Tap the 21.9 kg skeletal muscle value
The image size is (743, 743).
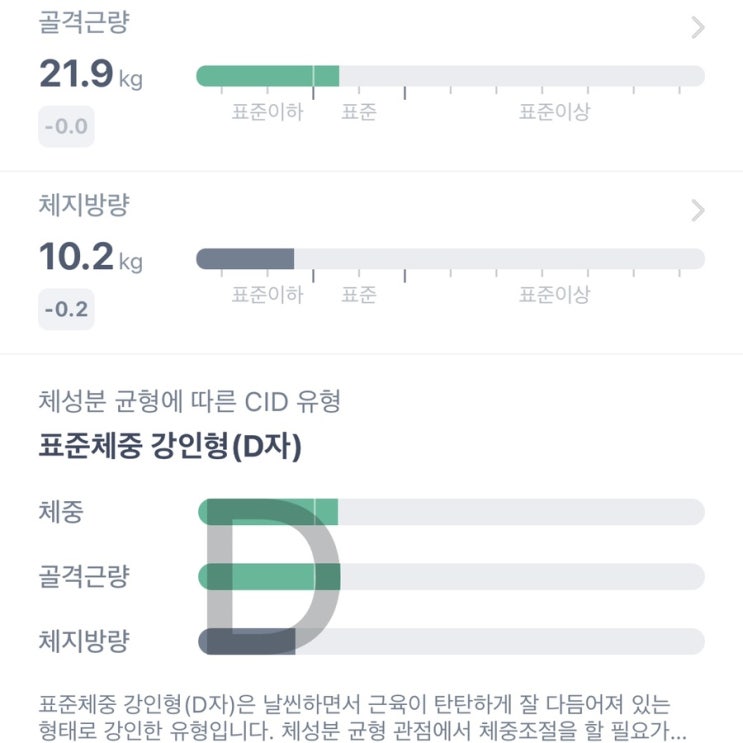[90, 74]
